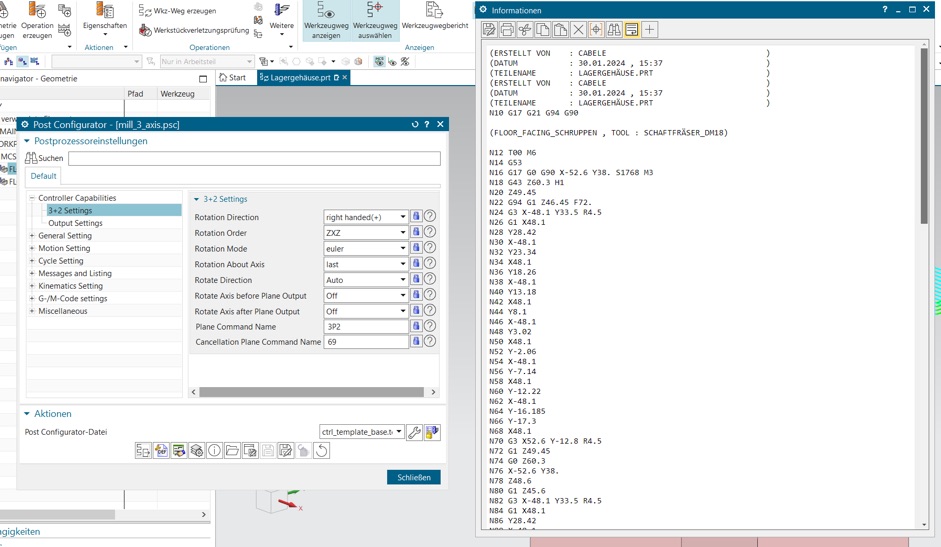This screenshot has width=941, height=547.
Task: Click the undo arrow icon in Aktionen
Action: pos(322,450)
